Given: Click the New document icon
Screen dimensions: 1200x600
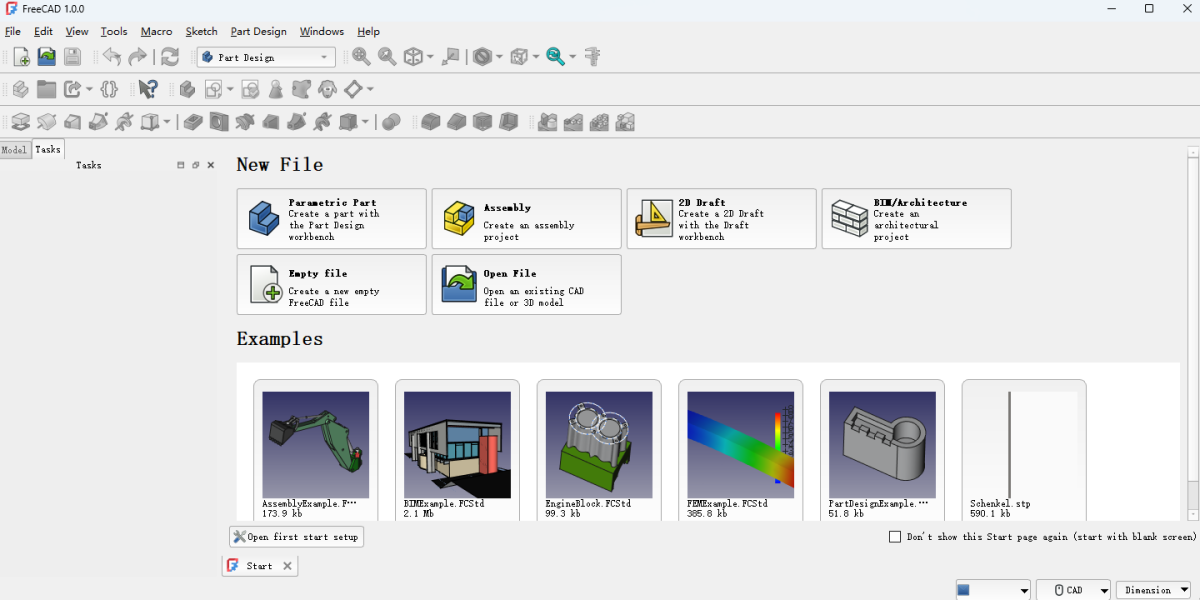Looking at the screenshot, I should tap(21, 57).
